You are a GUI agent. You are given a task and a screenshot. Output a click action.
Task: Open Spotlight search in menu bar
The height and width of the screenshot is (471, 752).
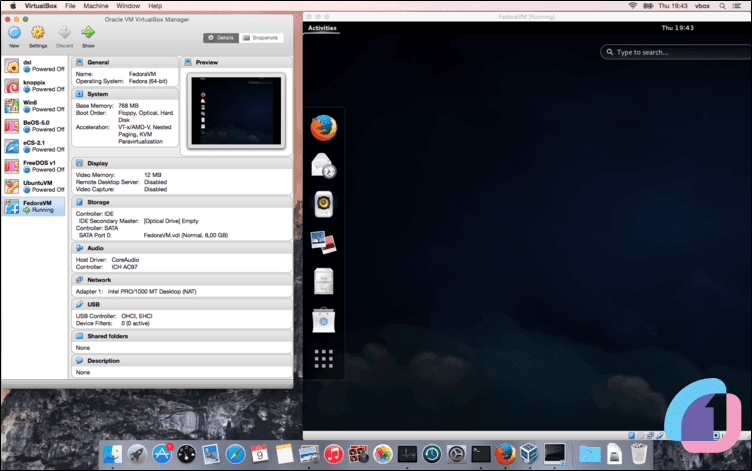point(722,6)
